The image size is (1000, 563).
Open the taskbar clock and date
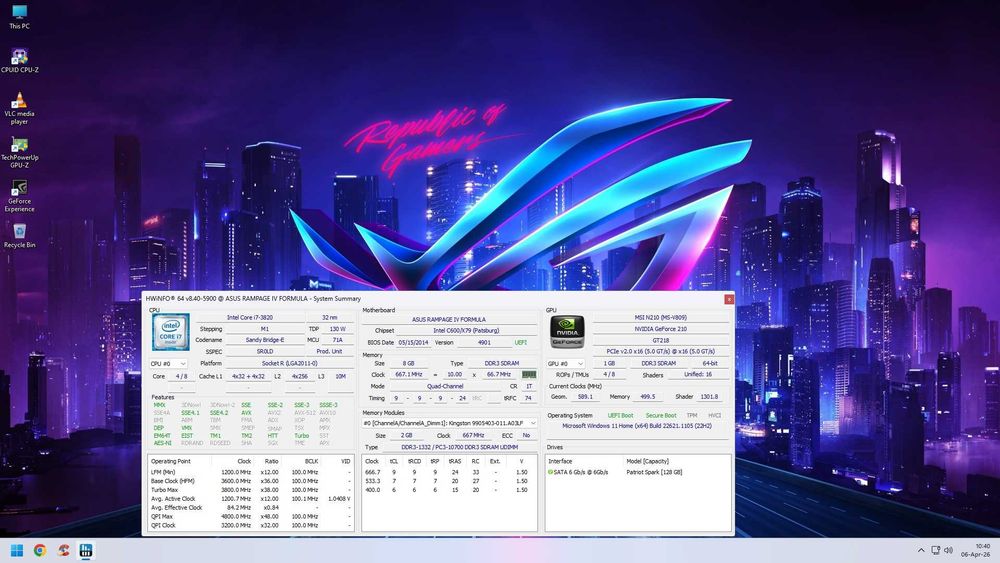point(976,550)
